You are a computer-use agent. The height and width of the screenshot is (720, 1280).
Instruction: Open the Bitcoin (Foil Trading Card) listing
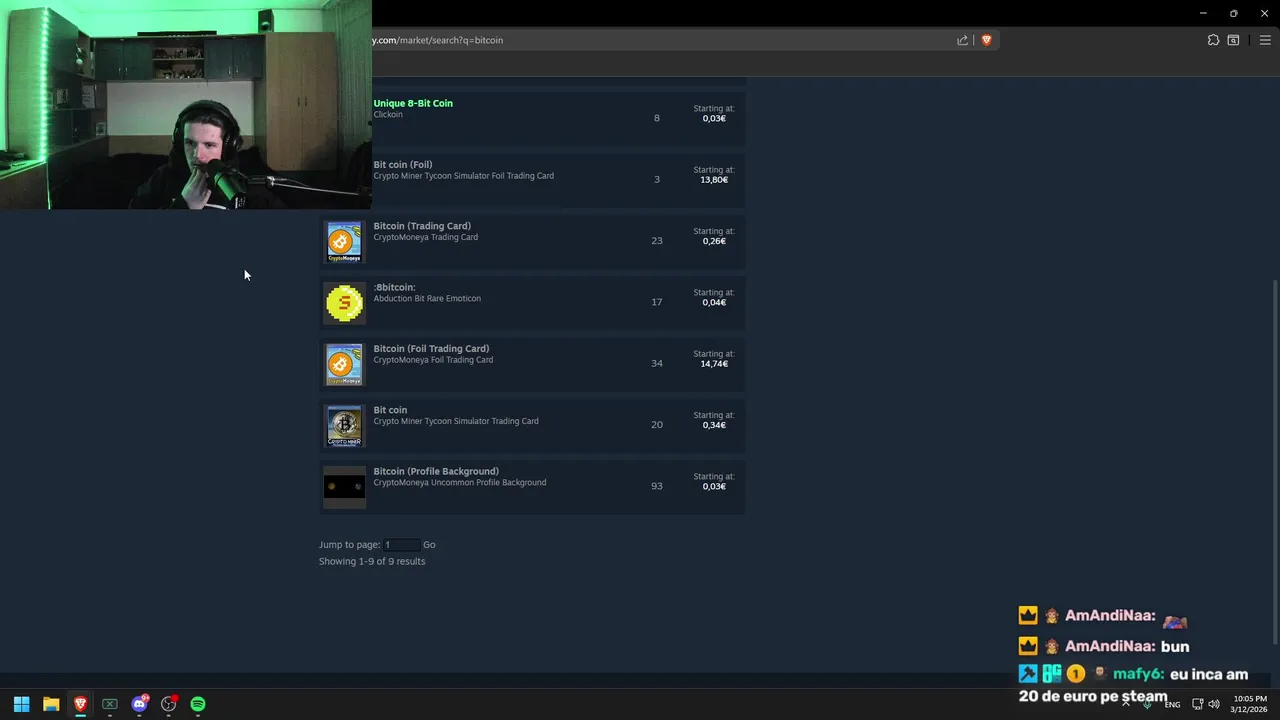pyautogui.click(x=532, y=363)
